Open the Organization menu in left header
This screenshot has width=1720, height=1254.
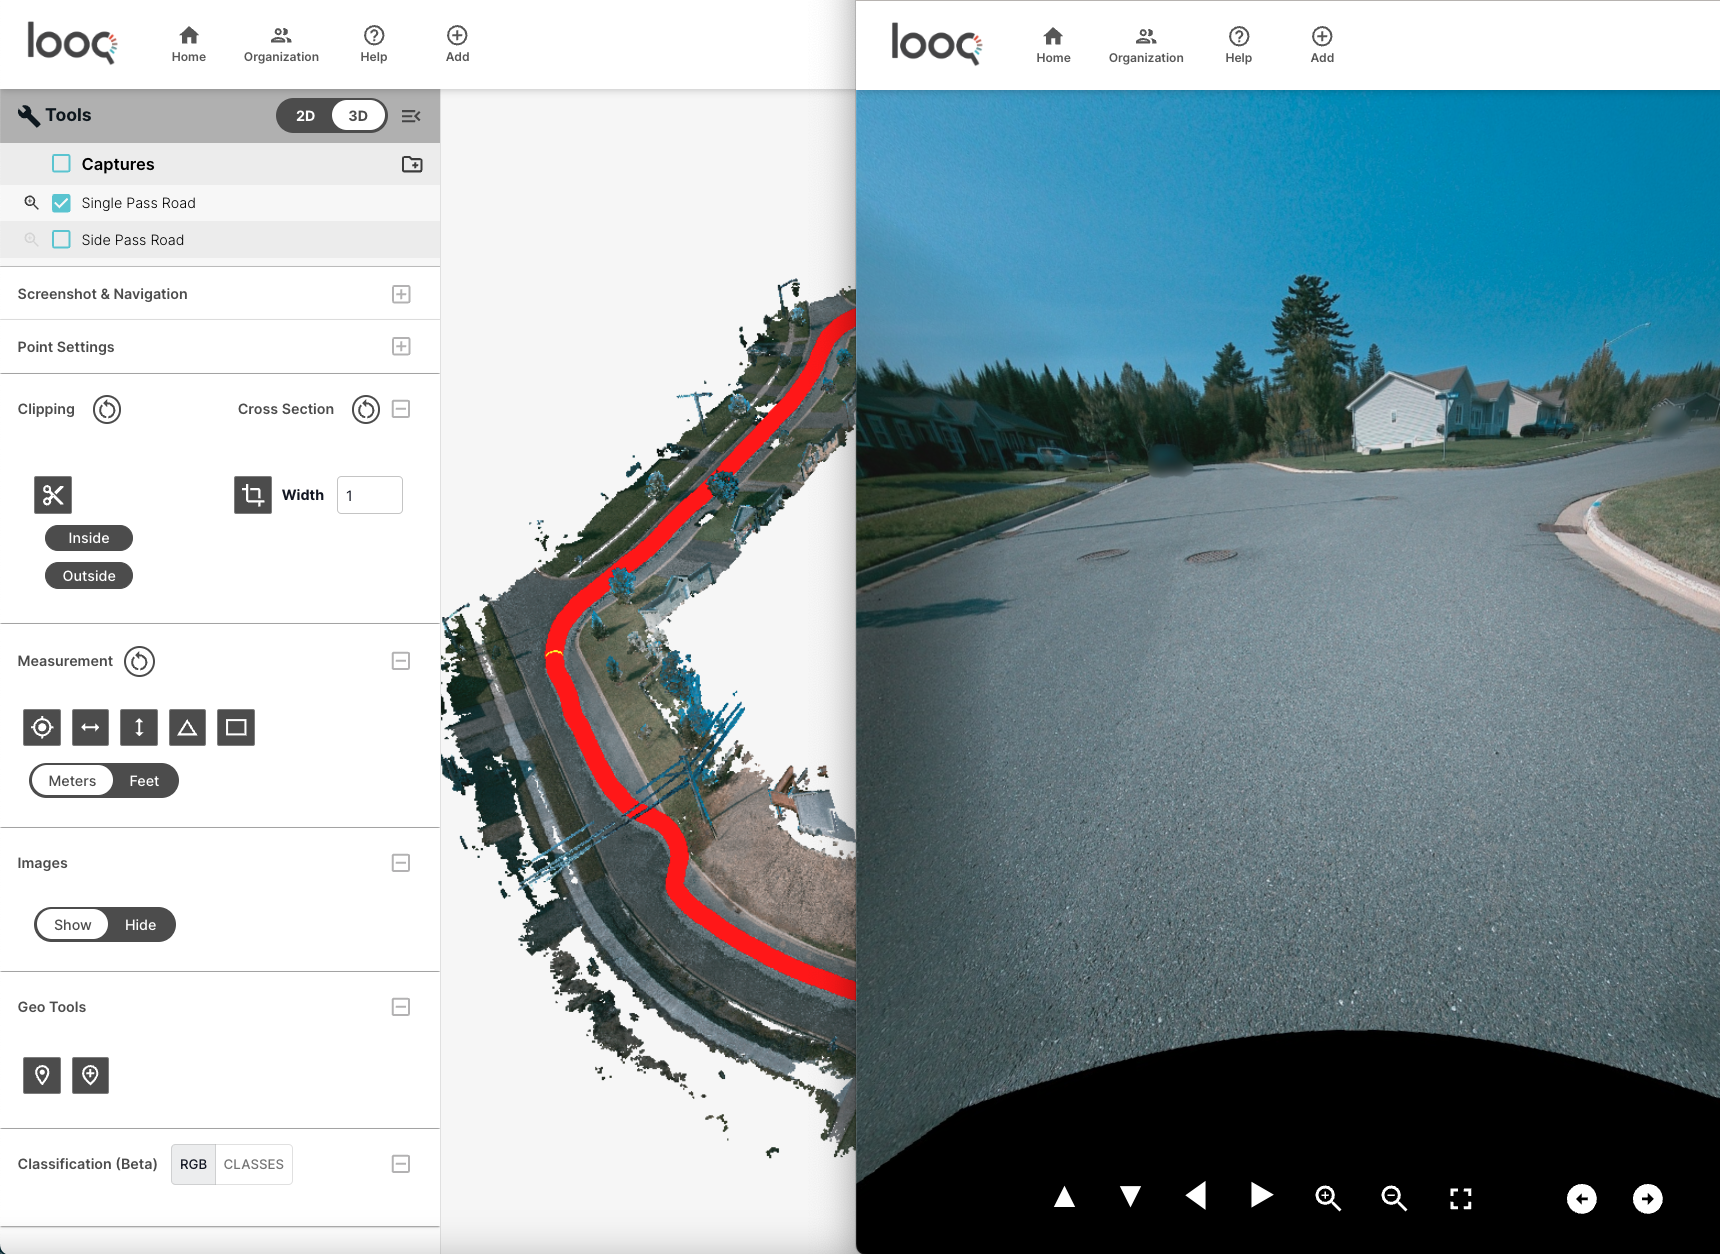[x=281, y=44]
